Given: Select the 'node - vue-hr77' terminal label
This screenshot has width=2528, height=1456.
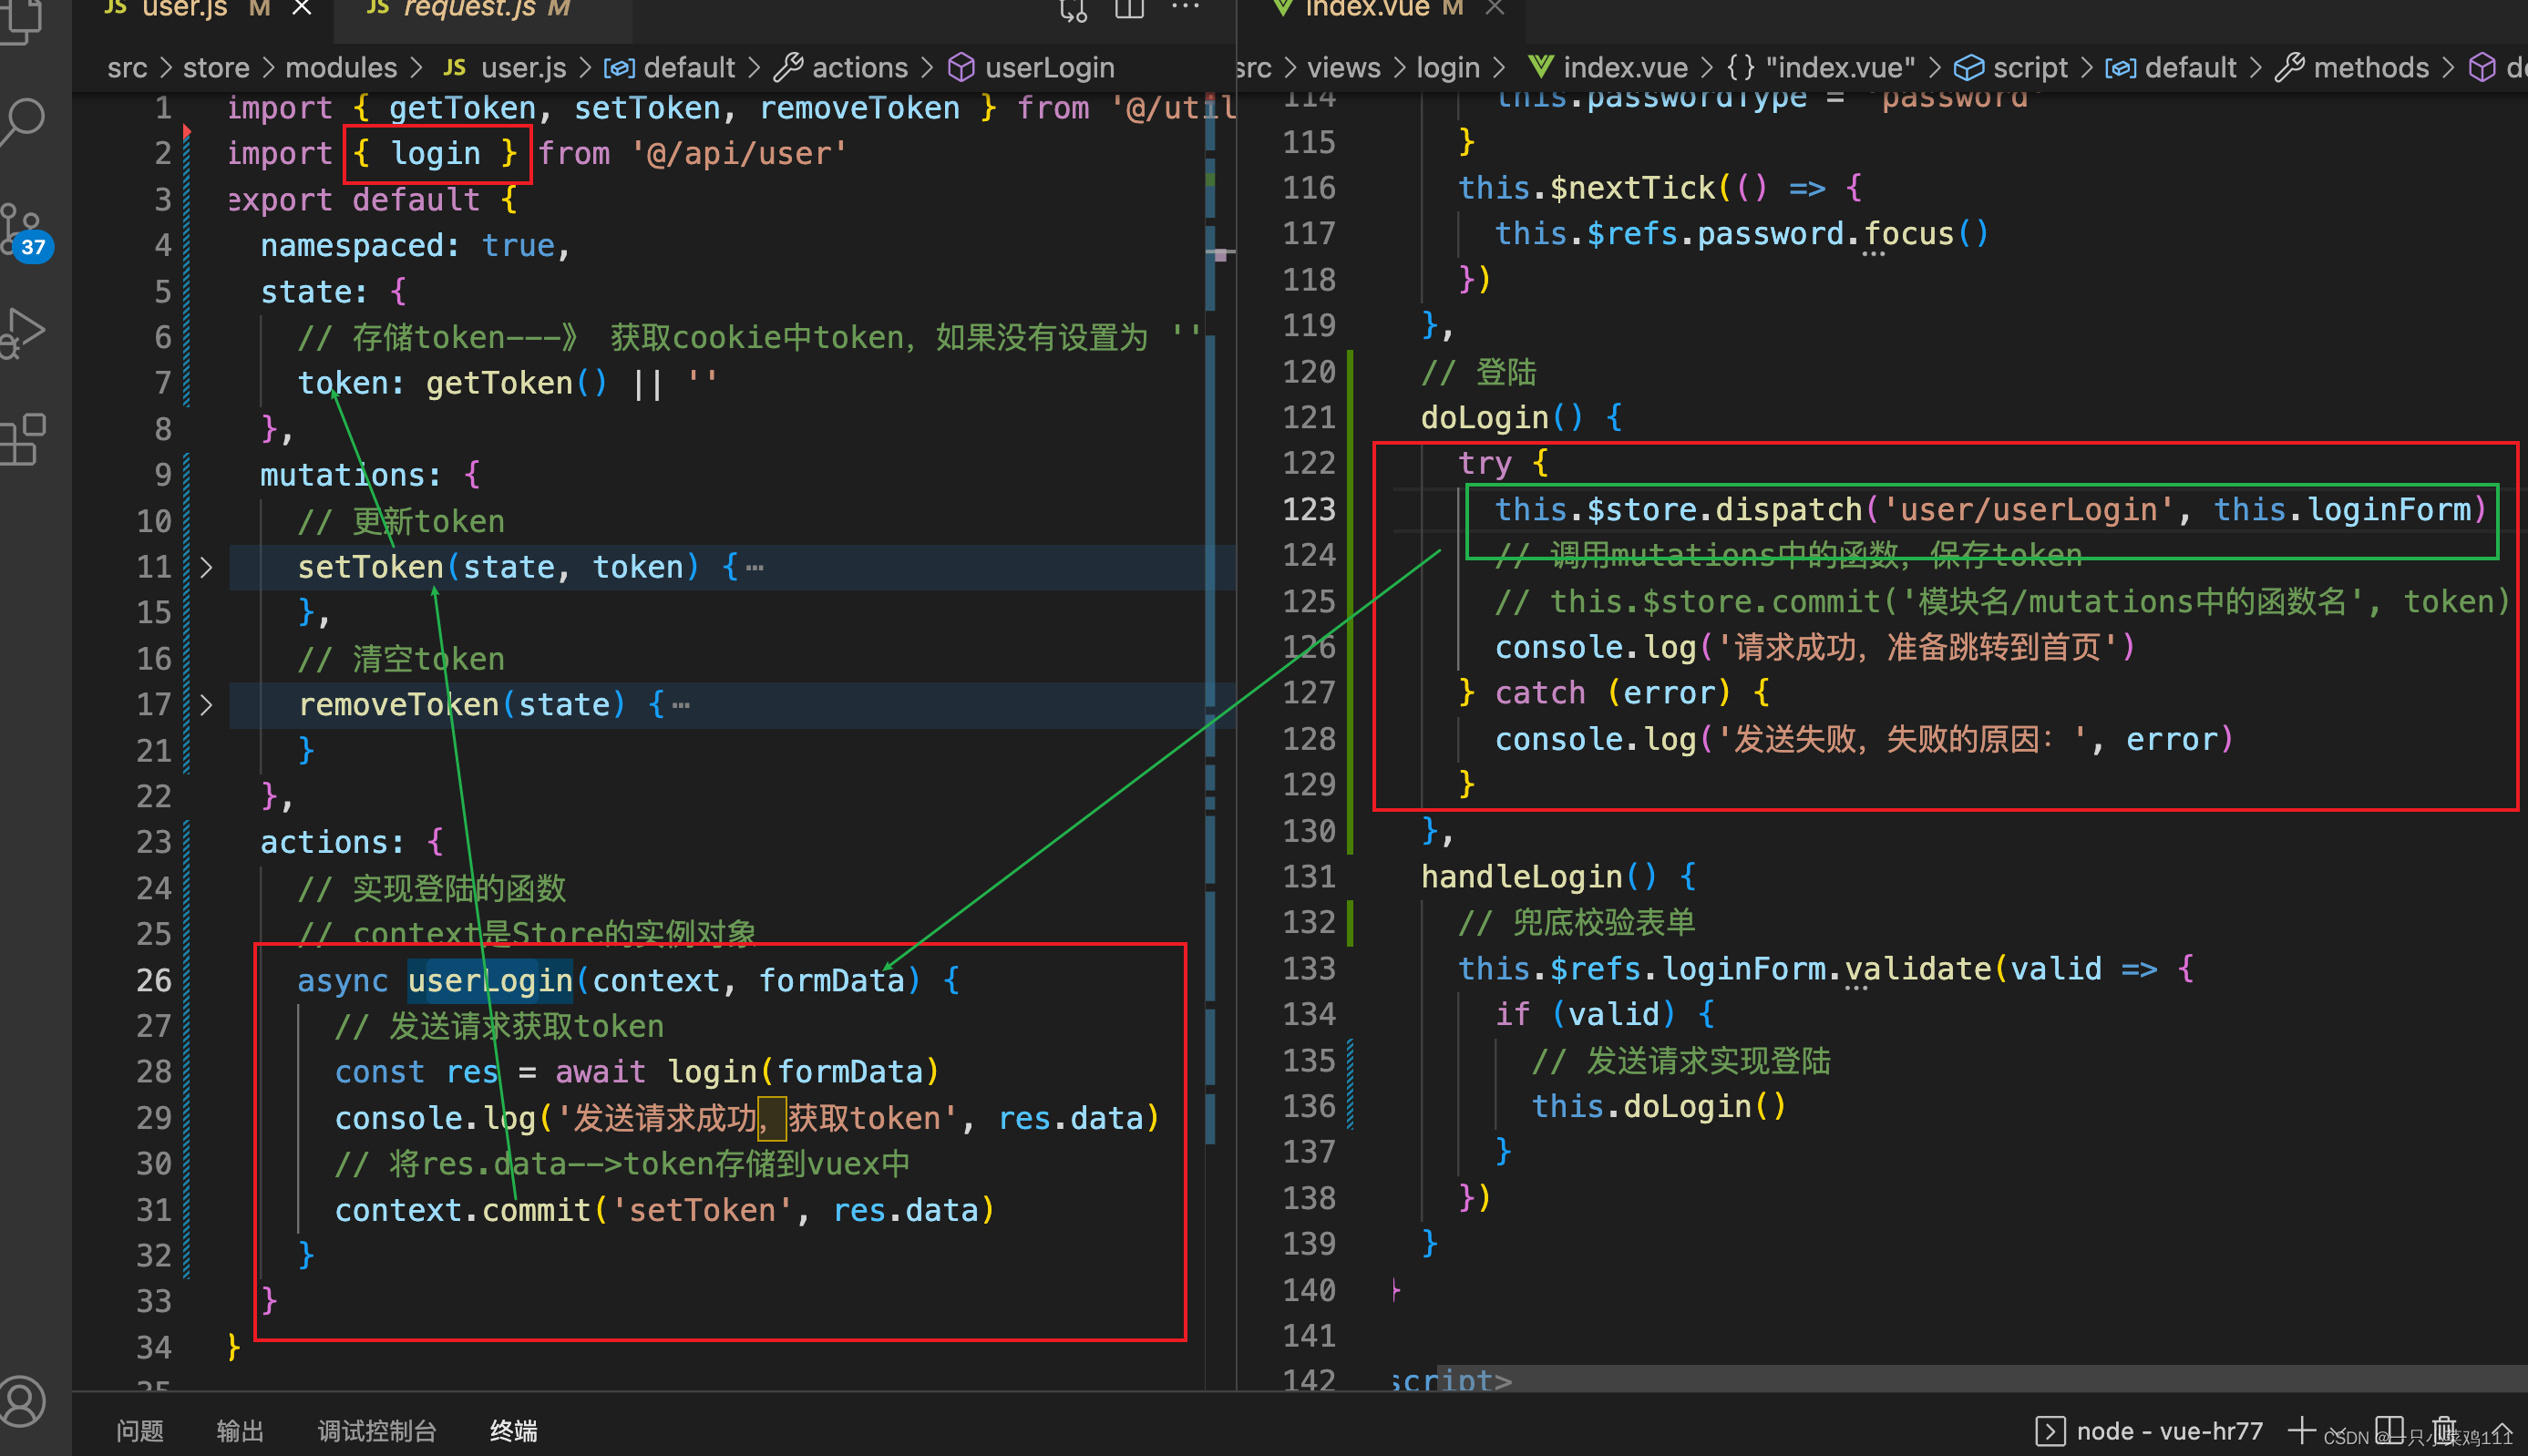Looking at the screenshot, I should (2169, 1431).
